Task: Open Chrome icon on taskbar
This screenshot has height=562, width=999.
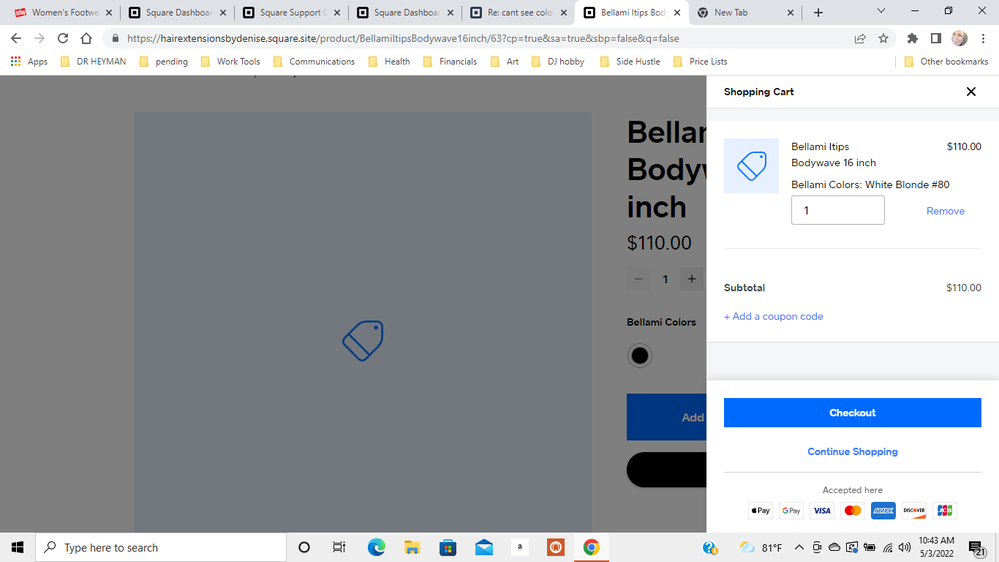Action: point(591,547)
